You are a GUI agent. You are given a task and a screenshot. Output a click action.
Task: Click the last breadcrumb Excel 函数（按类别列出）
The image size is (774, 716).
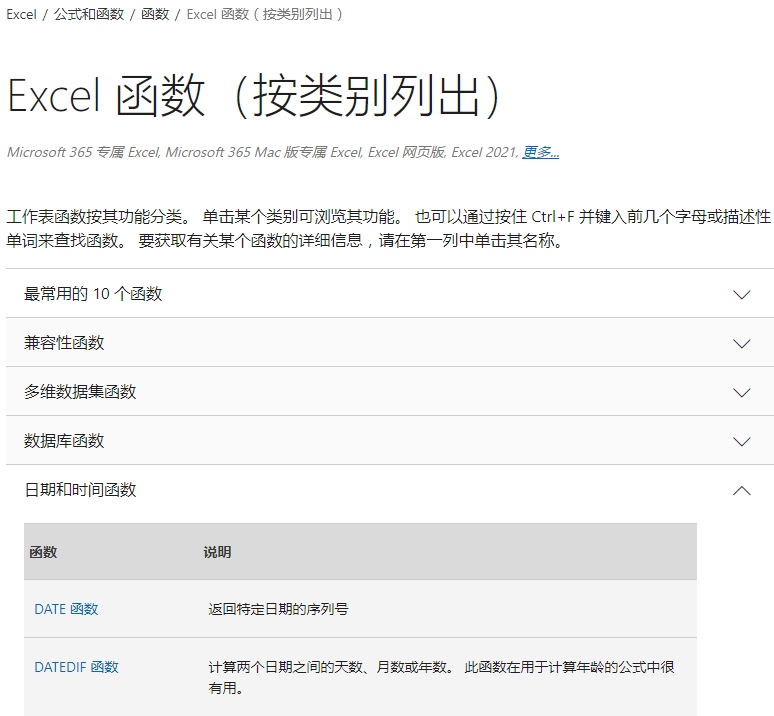pyautogui.click(x=265, y=15)
